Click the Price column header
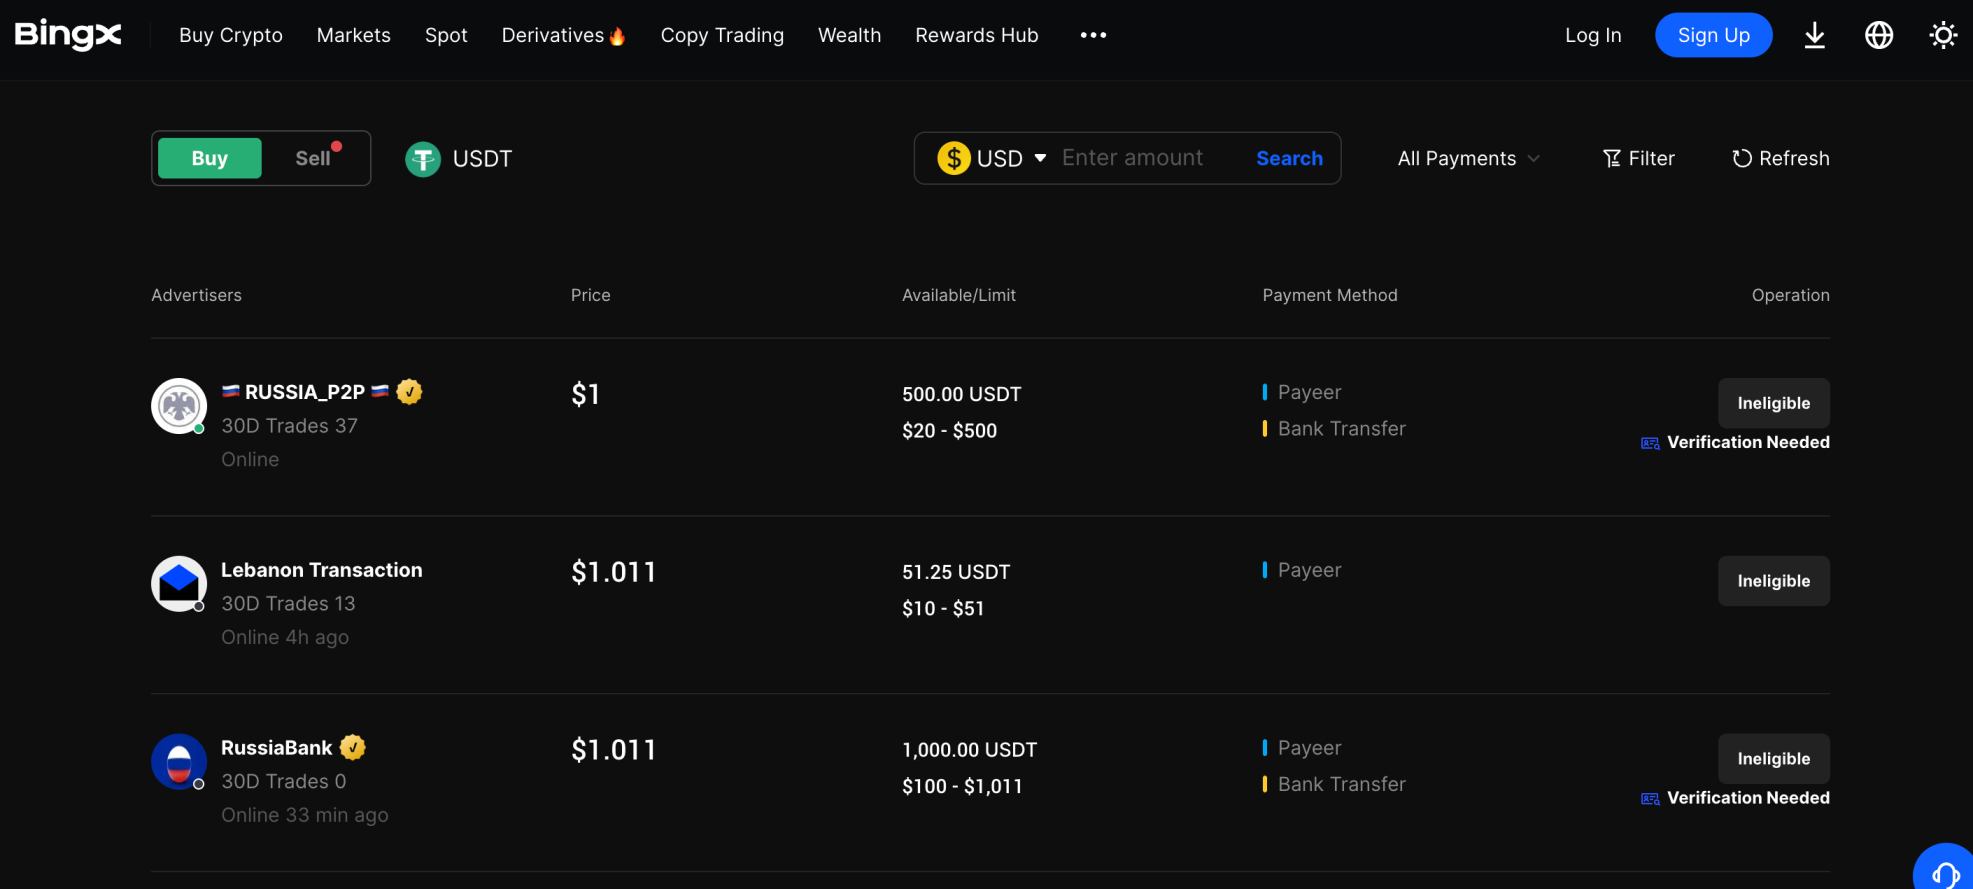Image resolution: width=1973 pixels, height=889 pixels. tap(590, 295)
